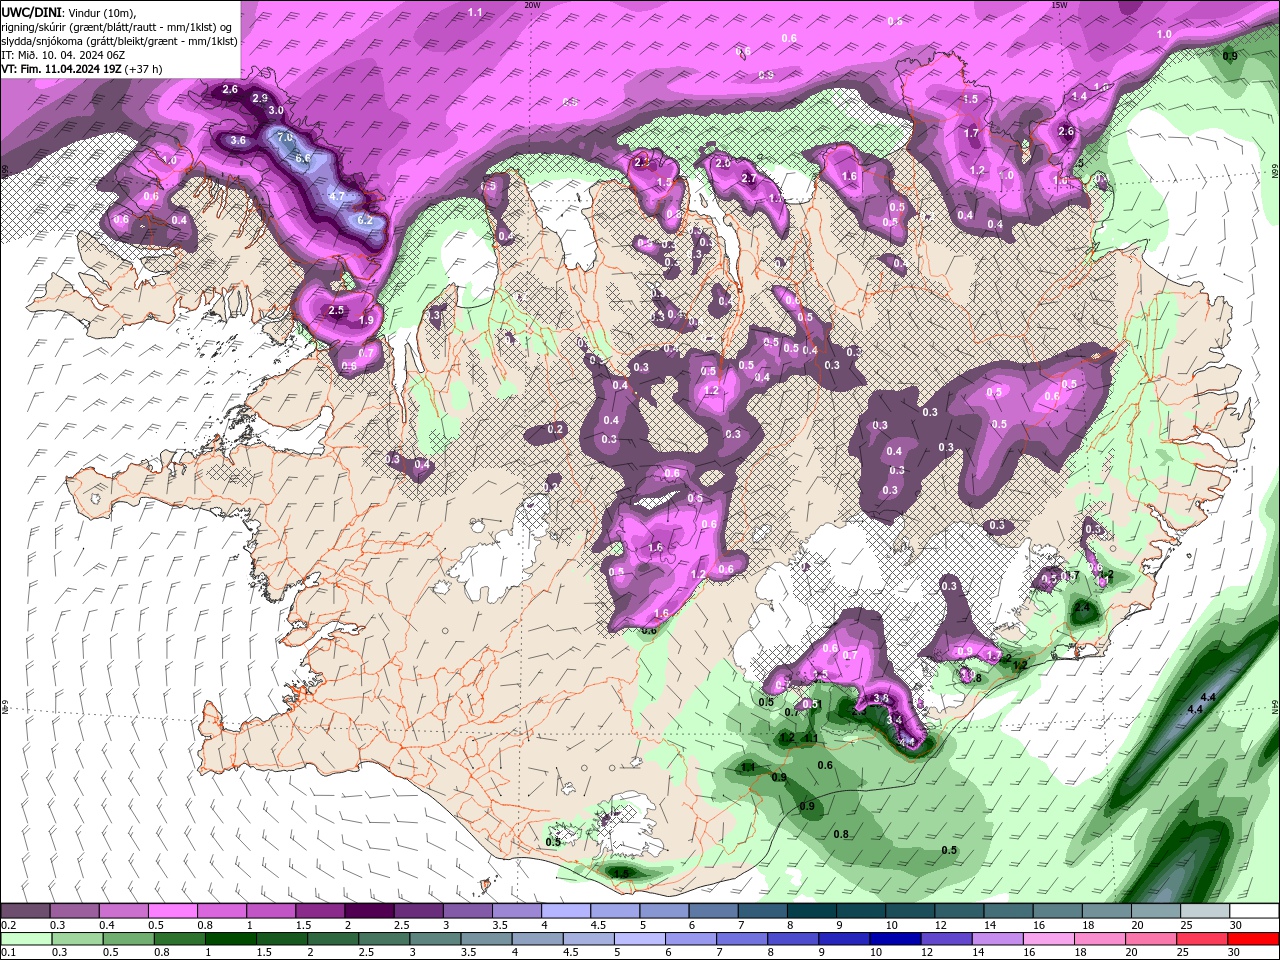Click the 20W longitude label
1280x960 pixels.
(x=532, y=5)
